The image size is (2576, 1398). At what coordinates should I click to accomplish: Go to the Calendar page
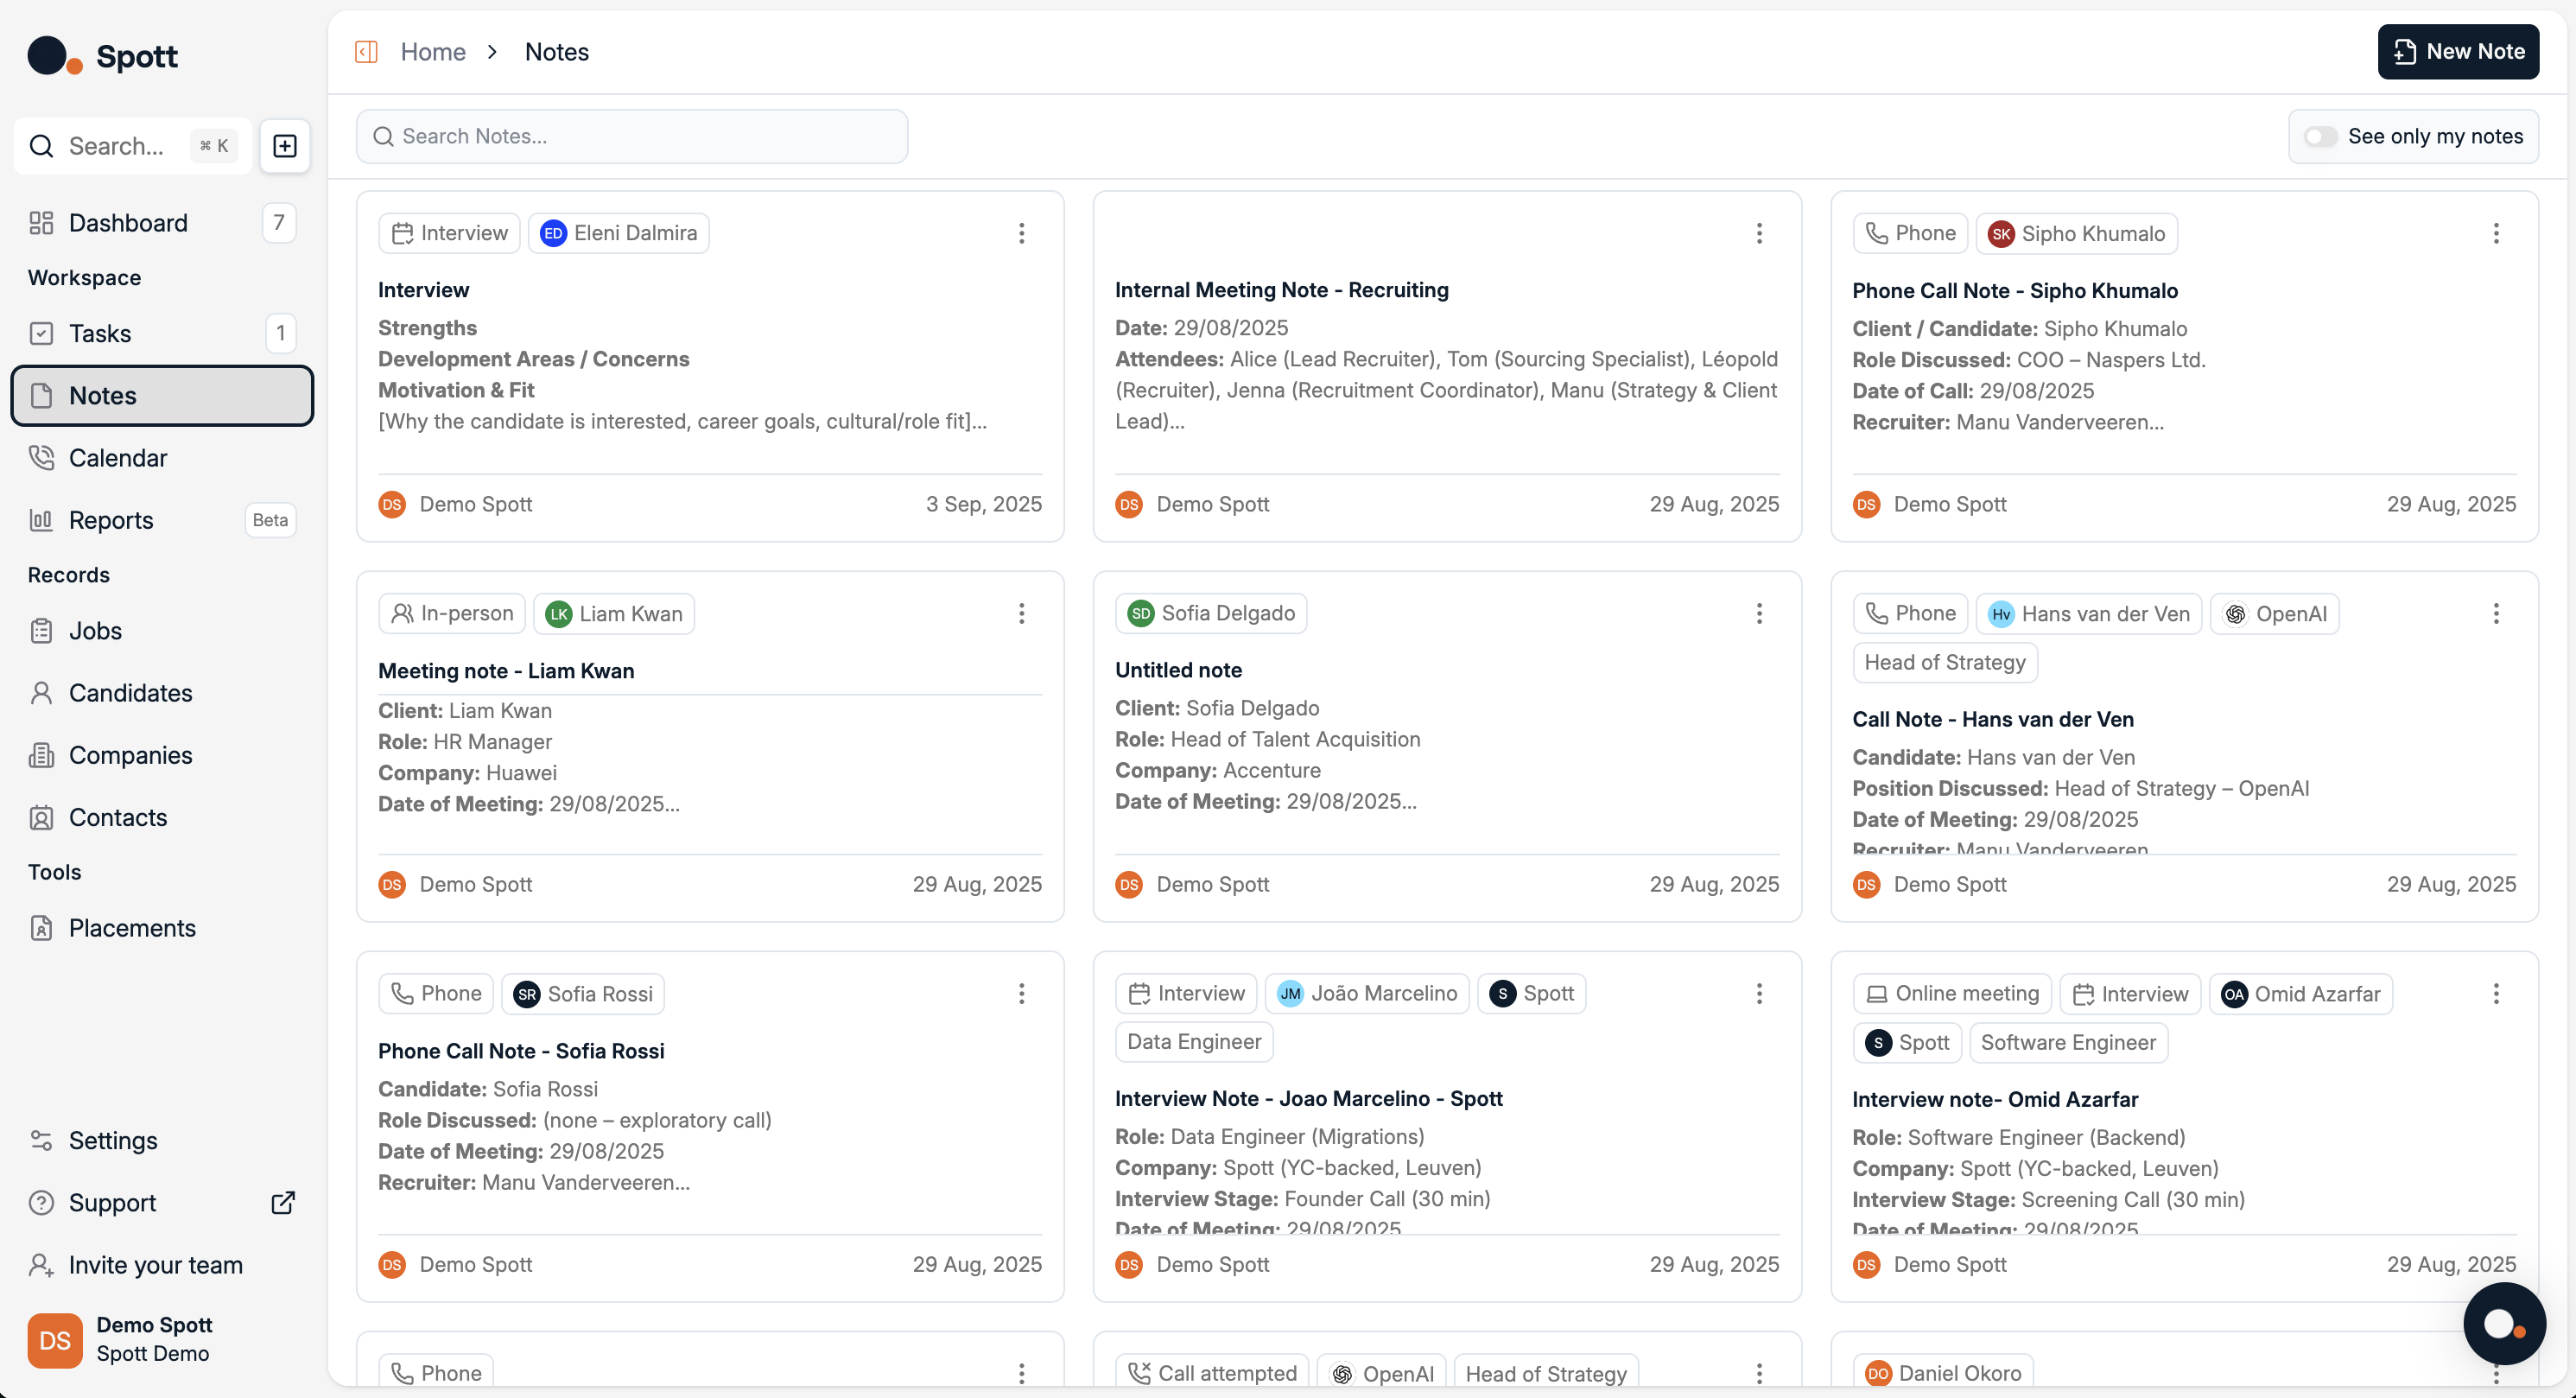click(117, 458)
